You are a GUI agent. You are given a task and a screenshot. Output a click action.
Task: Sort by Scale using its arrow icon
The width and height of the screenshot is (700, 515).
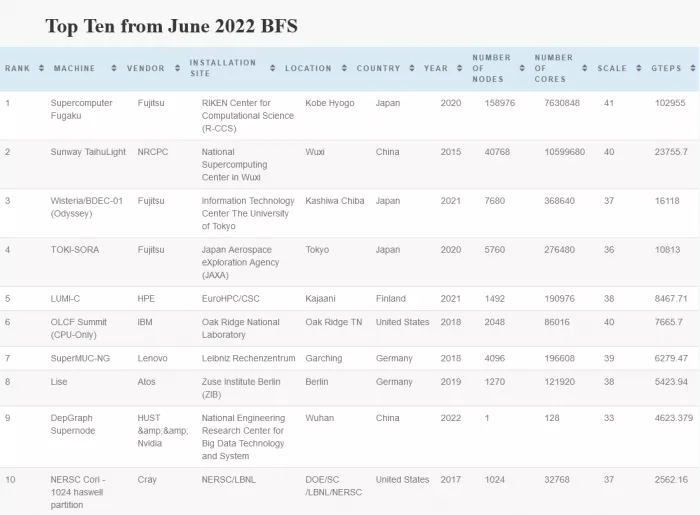[639, 68]
